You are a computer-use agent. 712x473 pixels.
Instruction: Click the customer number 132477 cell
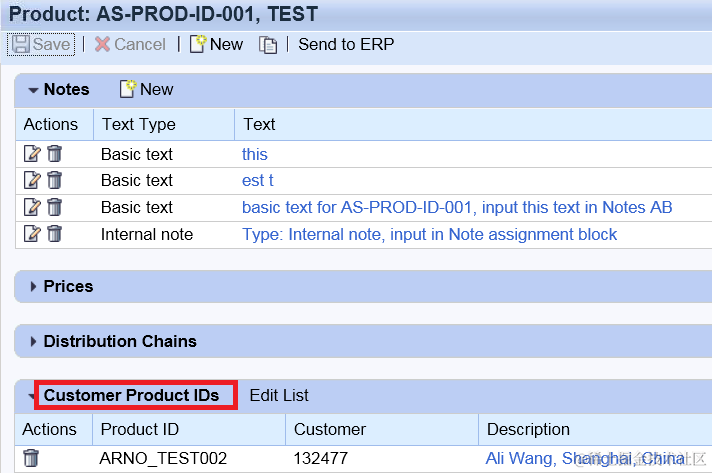pyautogui.click(x=321, y=458)
